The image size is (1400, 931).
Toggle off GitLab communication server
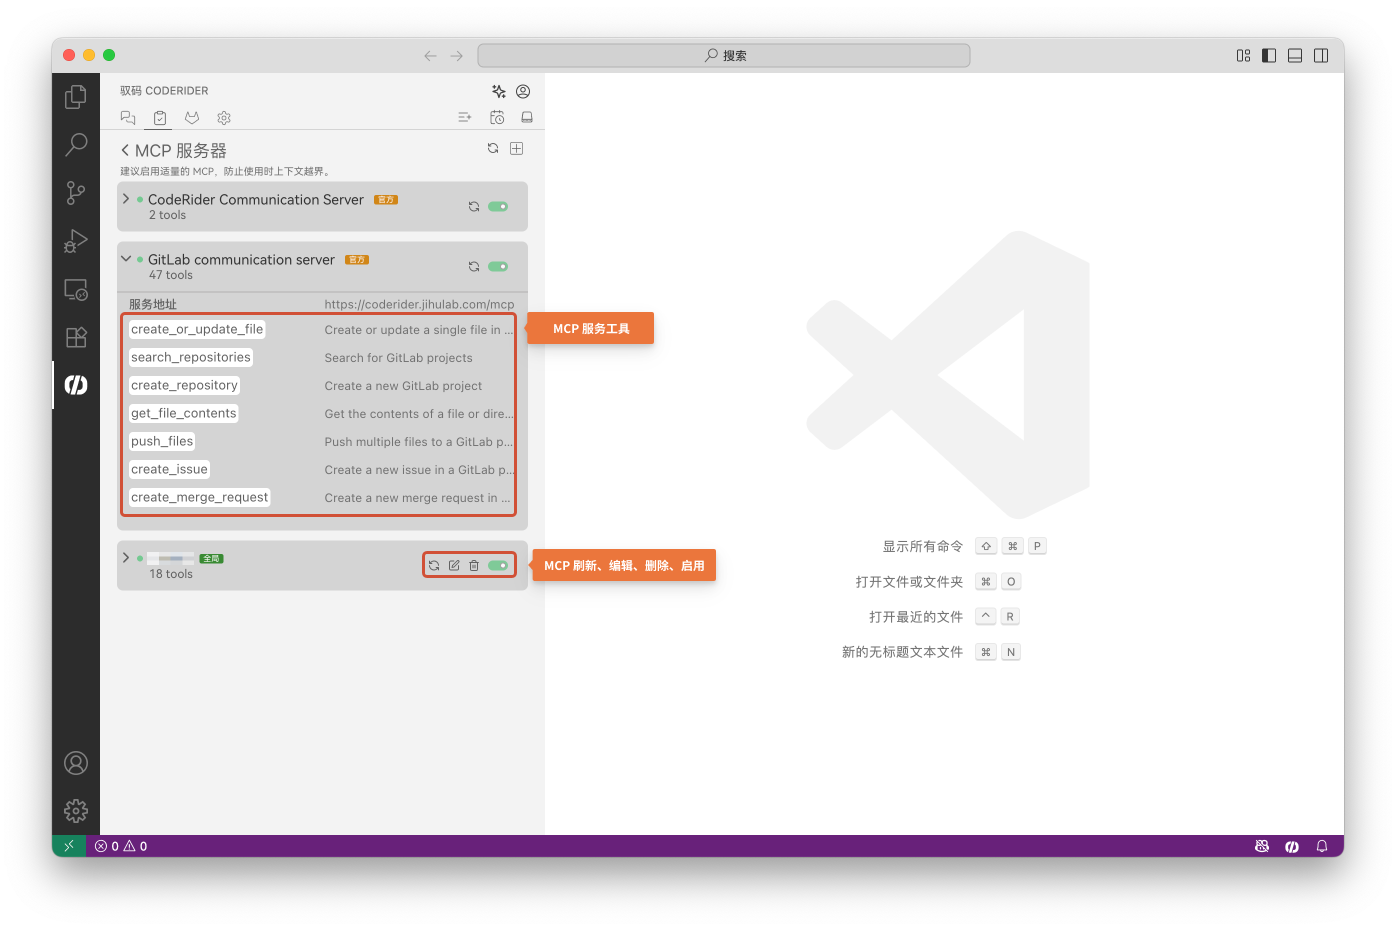click(498, 267)
